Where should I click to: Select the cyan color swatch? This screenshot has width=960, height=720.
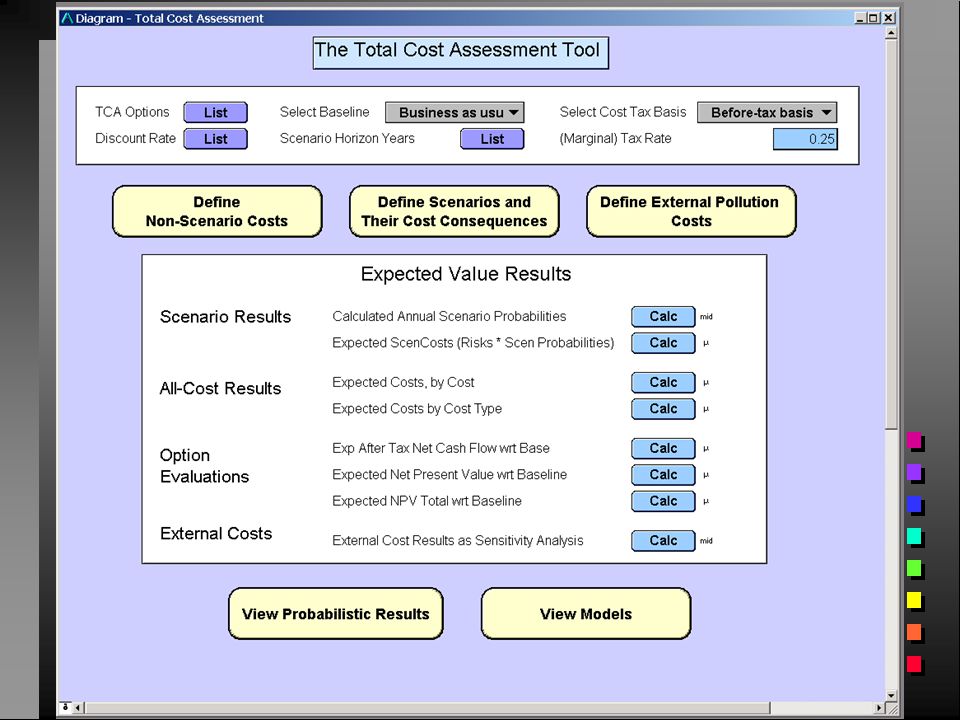point(915,536)
